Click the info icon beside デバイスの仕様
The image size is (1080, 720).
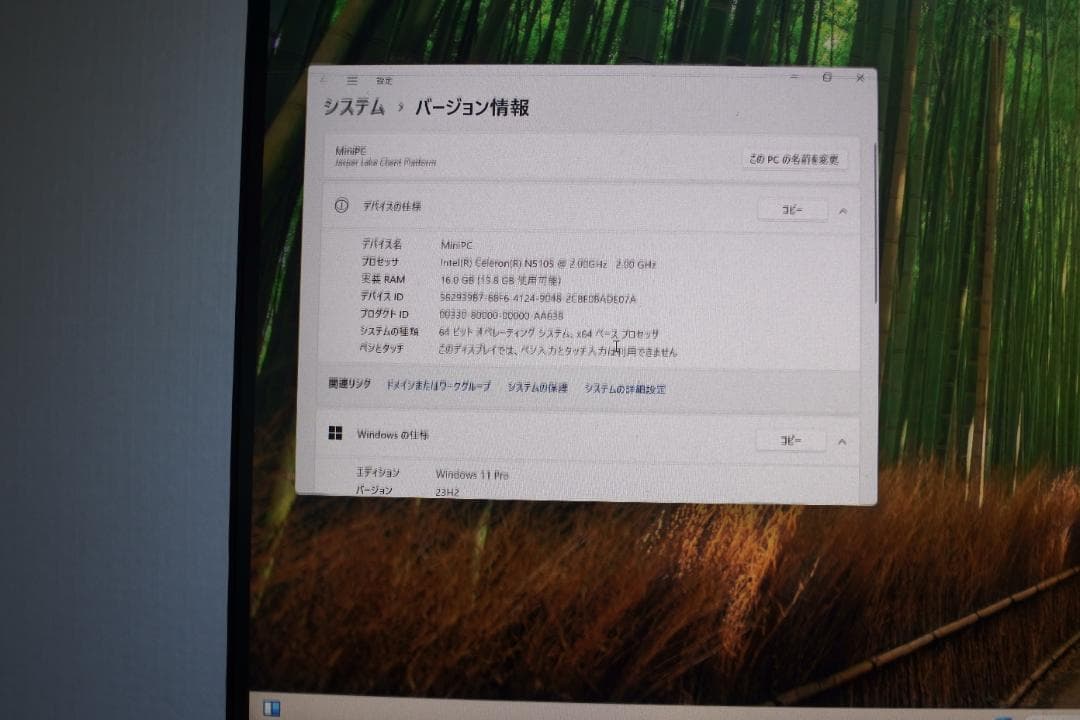coord(340,207)
